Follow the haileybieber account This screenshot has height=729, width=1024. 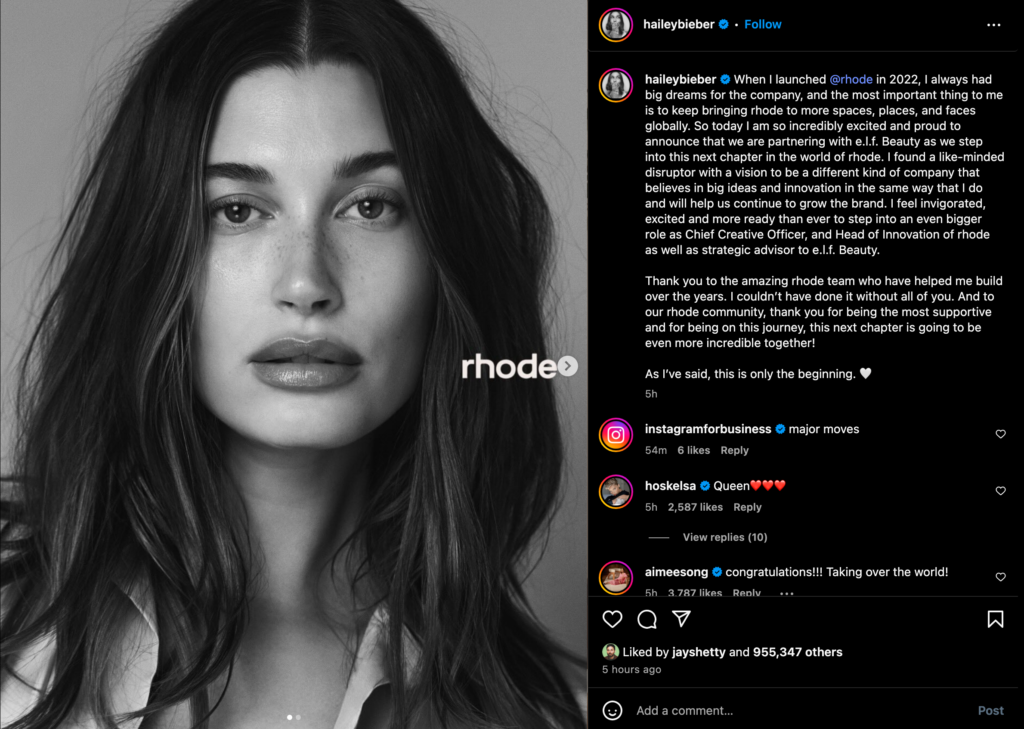pyautogui.click(x=763, y=24)
